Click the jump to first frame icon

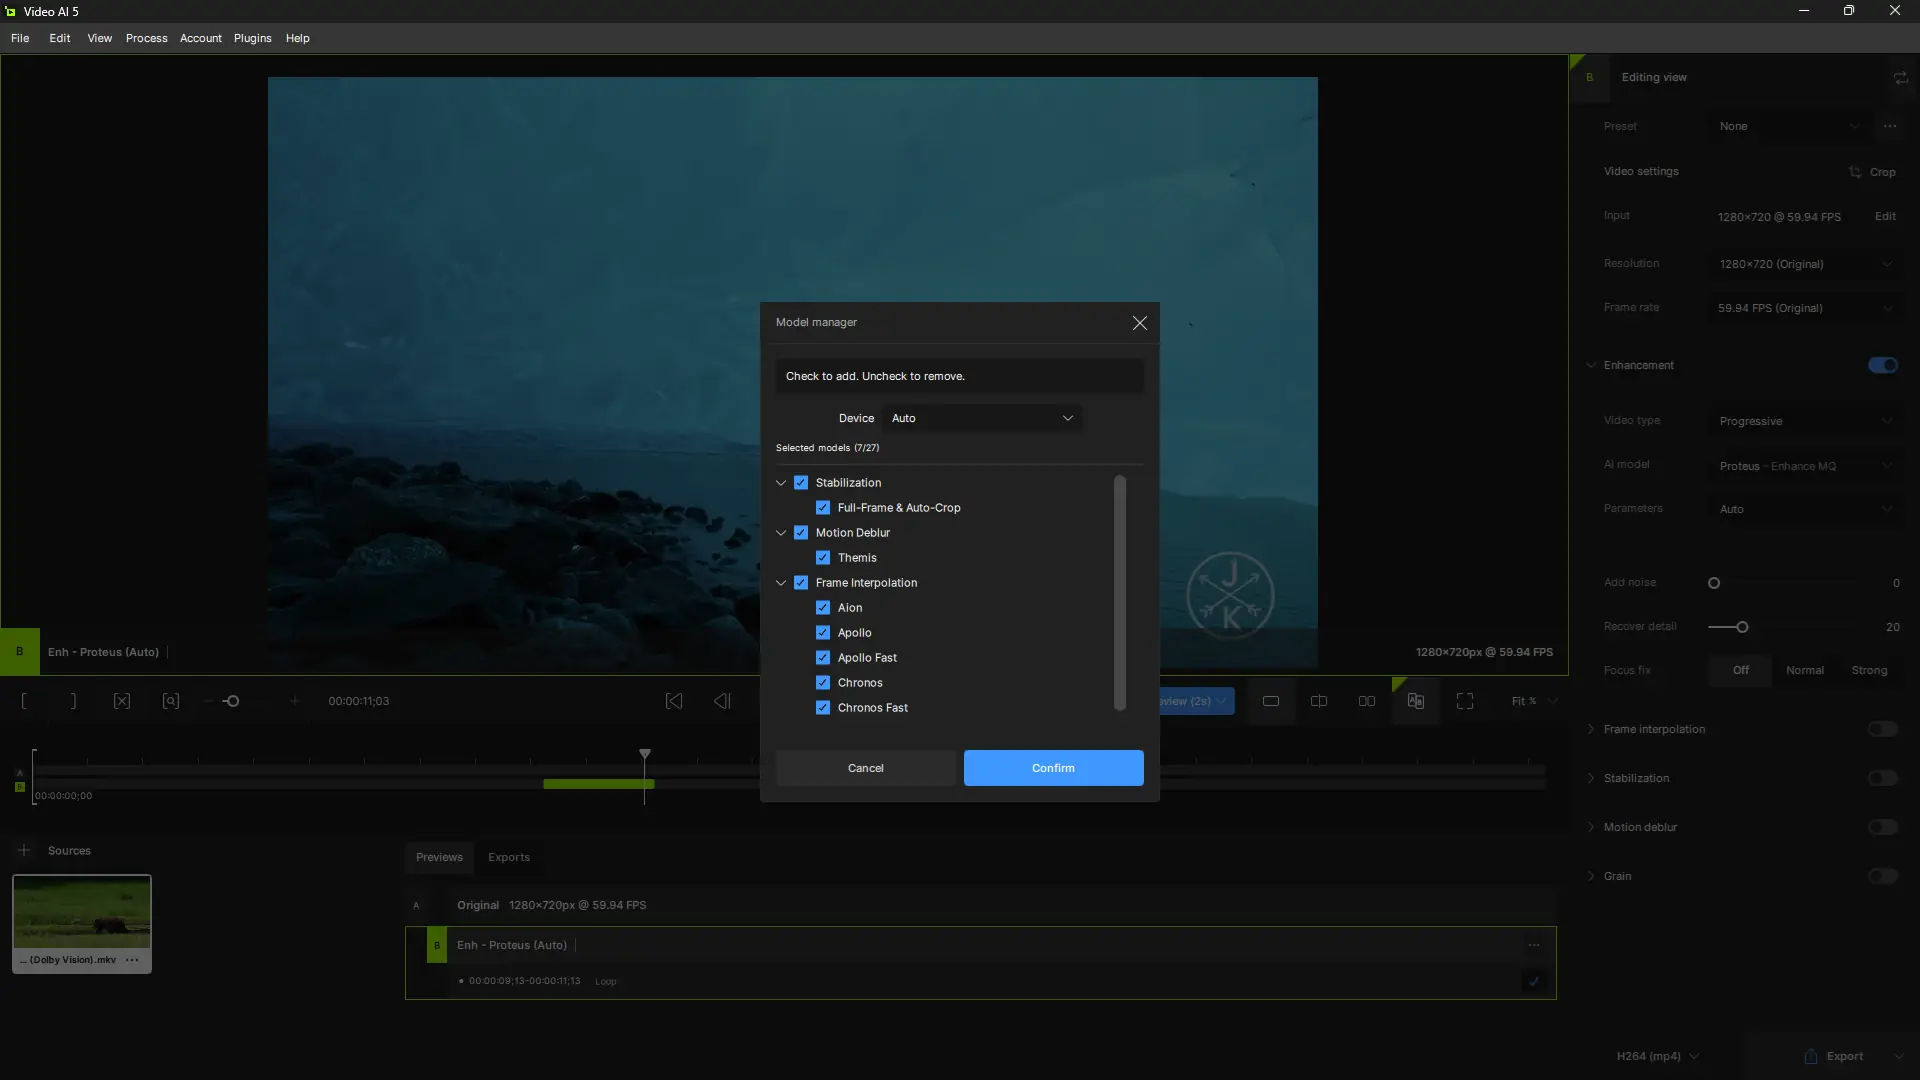pos(674,701)
